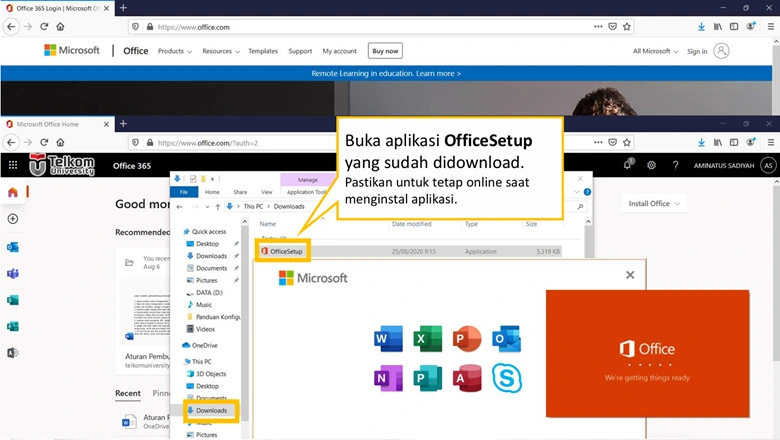
Task: Open page actions ellipsis in top browser address bar
Action: [598, 27]
